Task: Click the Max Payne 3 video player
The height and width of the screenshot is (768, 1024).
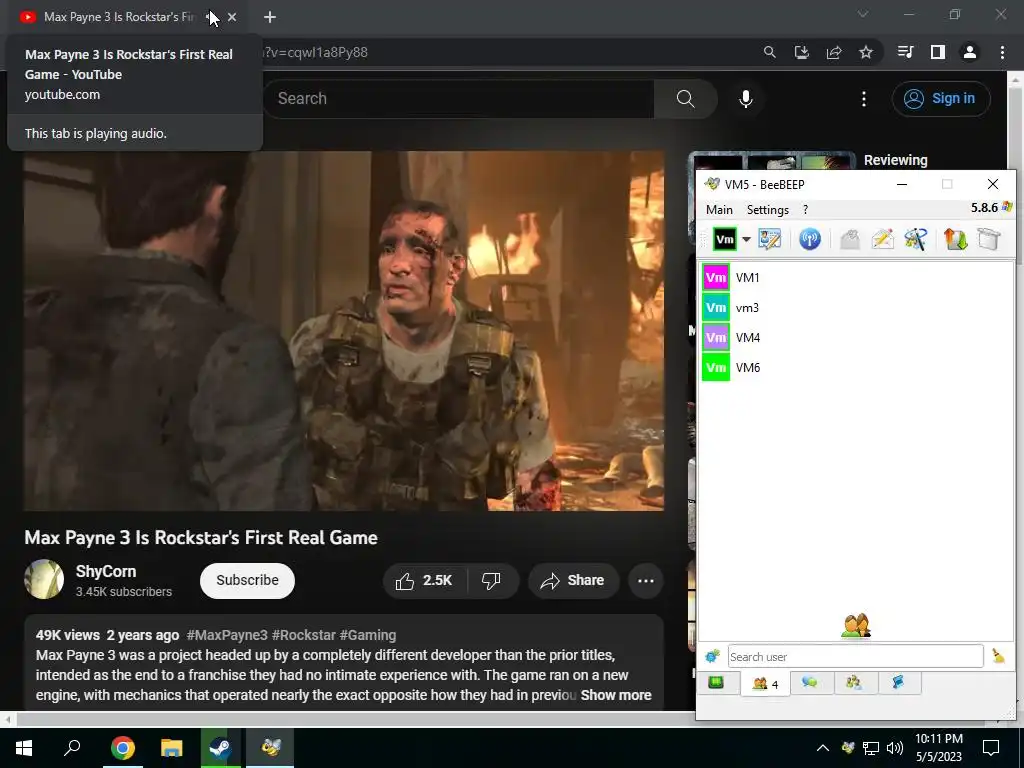Action: [344, 331]
